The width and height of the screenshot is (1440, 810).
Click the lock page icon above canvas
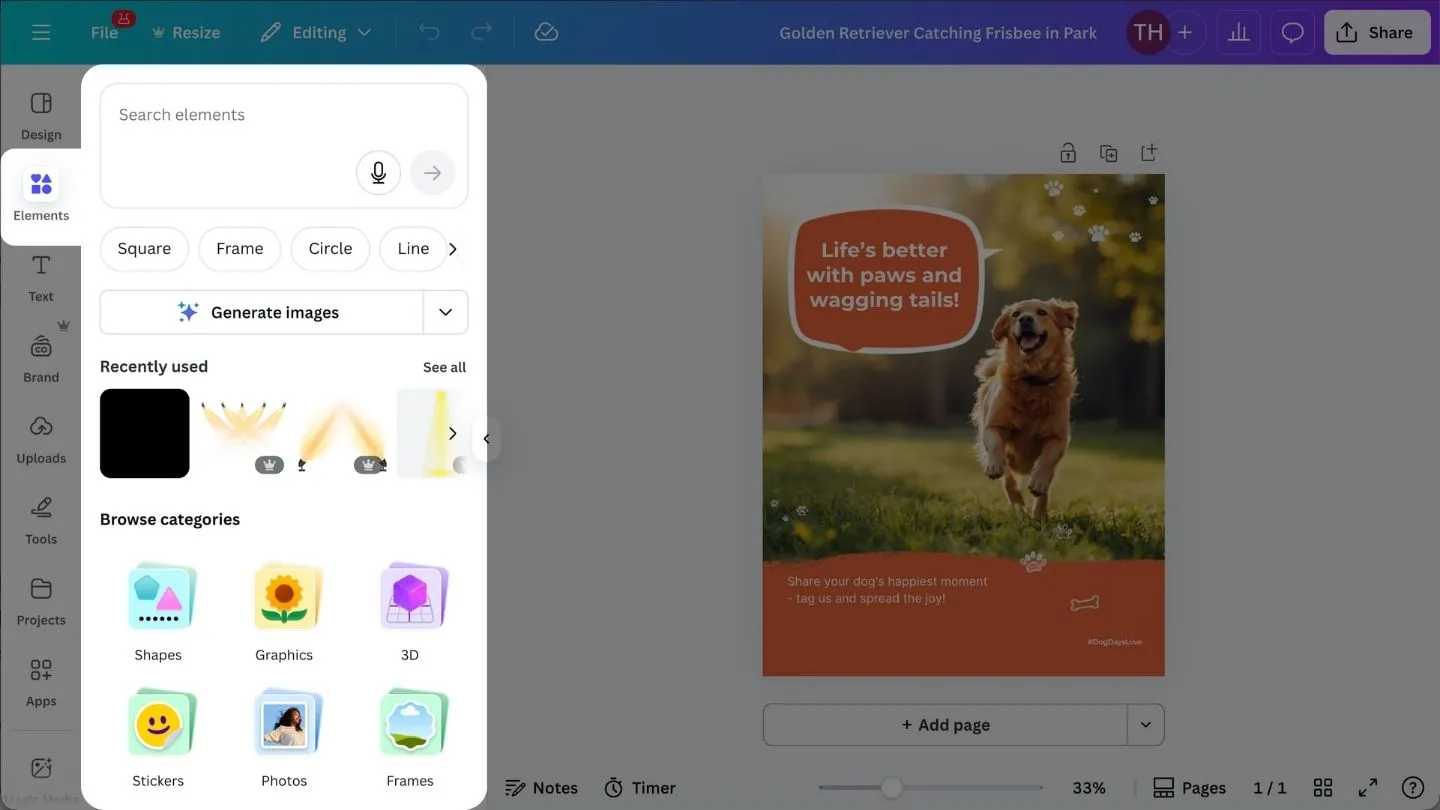1068,153
